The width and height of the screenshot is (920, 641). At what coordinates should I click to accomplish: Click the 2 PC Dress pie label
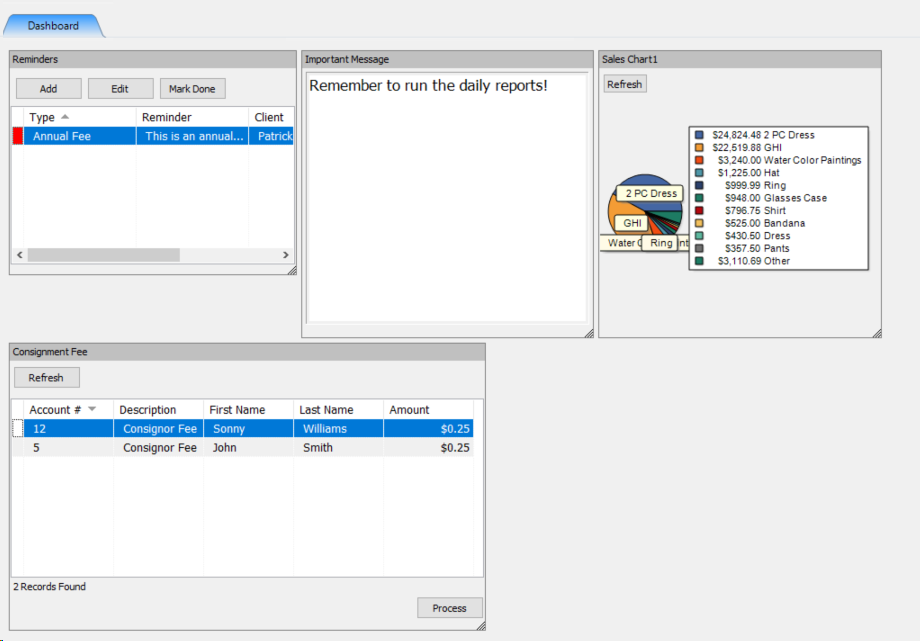click(x=650, y=193)
